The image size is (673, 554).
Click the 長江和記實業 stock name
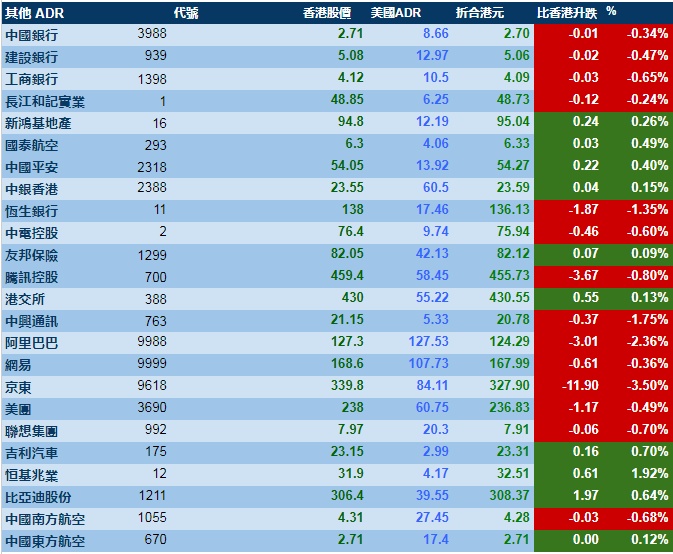(45, 101)
